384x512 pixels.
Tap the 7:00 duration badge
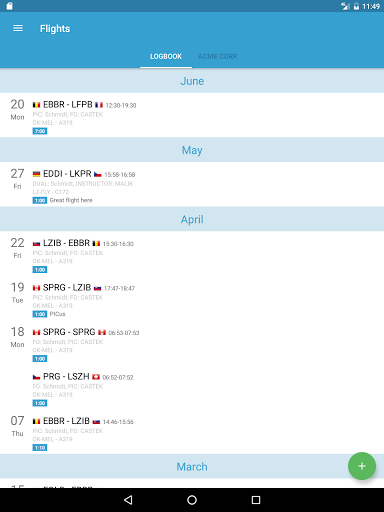point(40,131)
